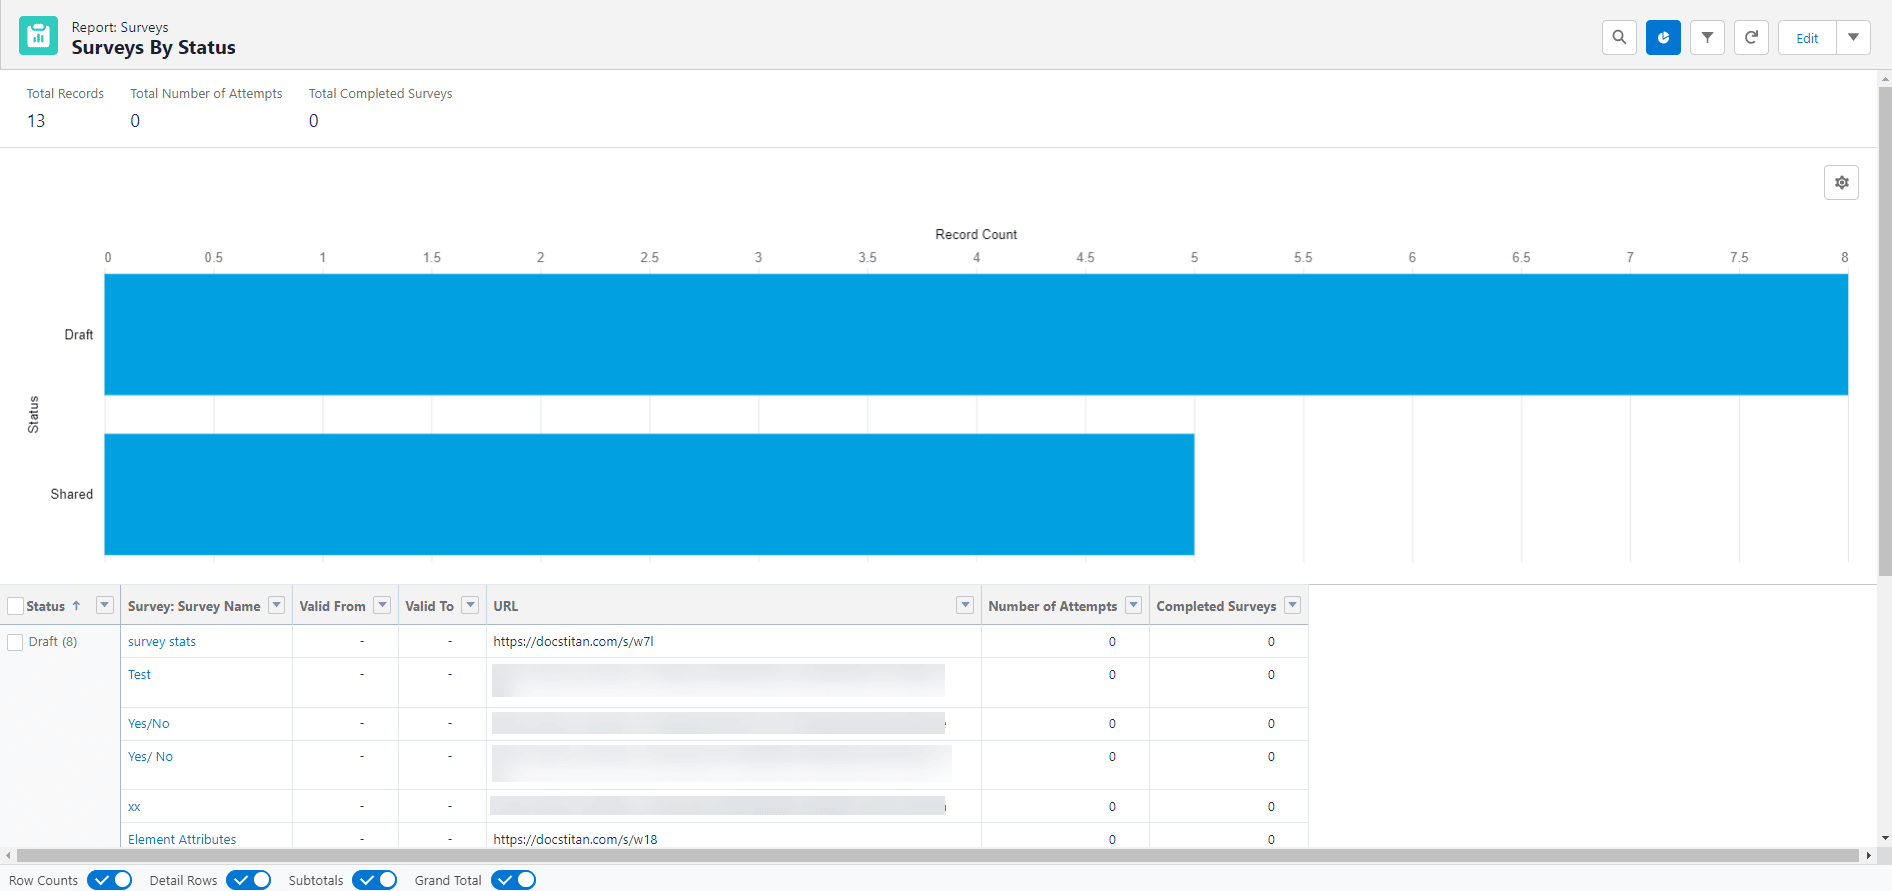Viewport: 1892px width, 891px height.
Task: Open the survey stats link
Action: click(x=162, y=642)
